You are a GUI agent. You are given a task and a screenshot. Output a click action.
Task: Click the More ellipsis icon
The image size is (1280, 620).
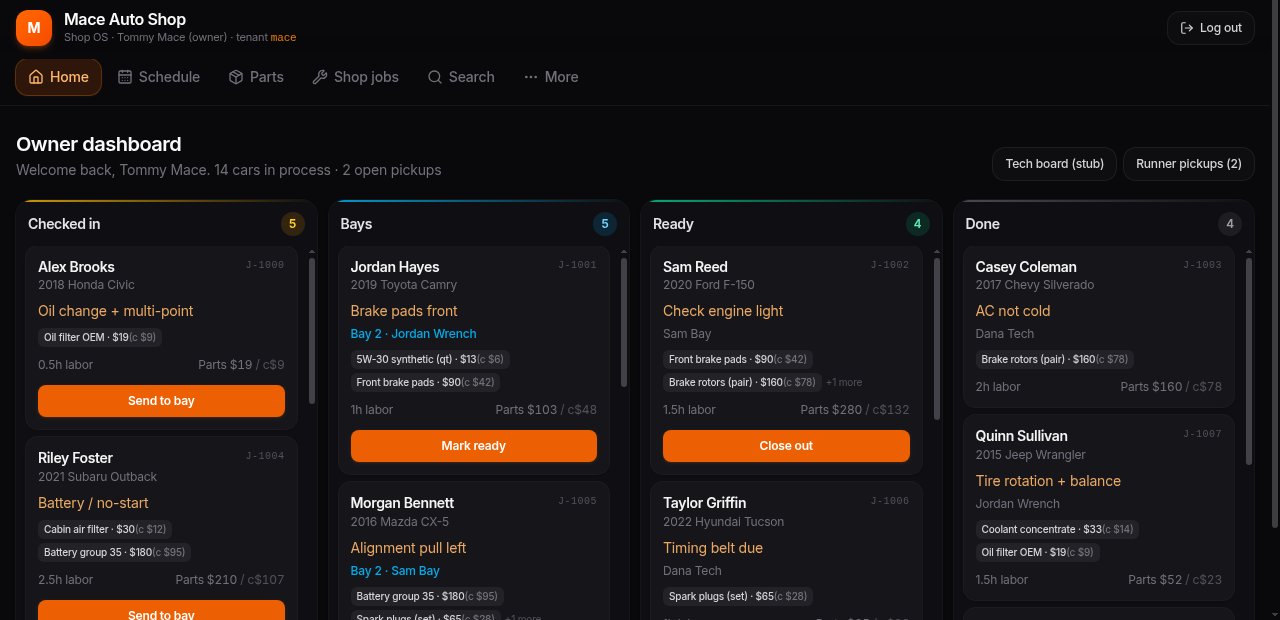531,77
